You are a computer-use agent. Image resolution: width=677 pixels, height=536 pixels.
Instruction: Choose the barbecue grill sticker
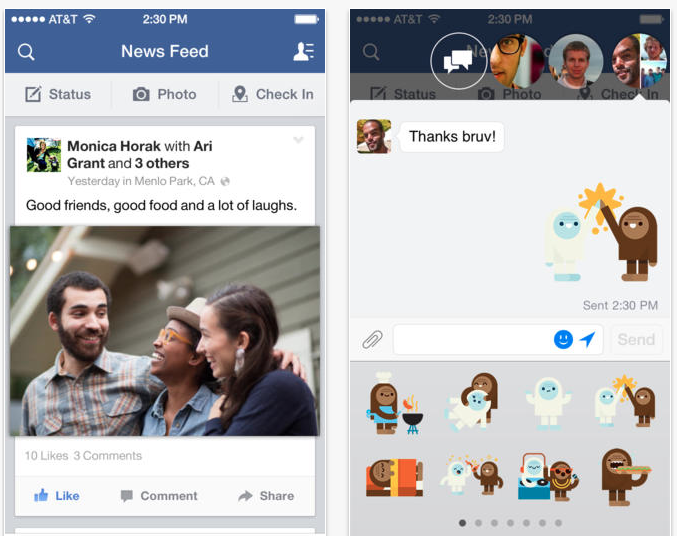[394, 403]
